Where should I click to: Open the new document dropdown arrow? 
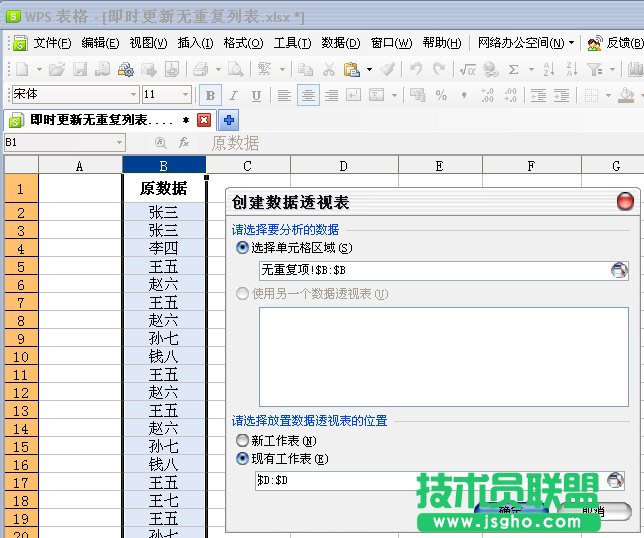[x=39, y=69]
